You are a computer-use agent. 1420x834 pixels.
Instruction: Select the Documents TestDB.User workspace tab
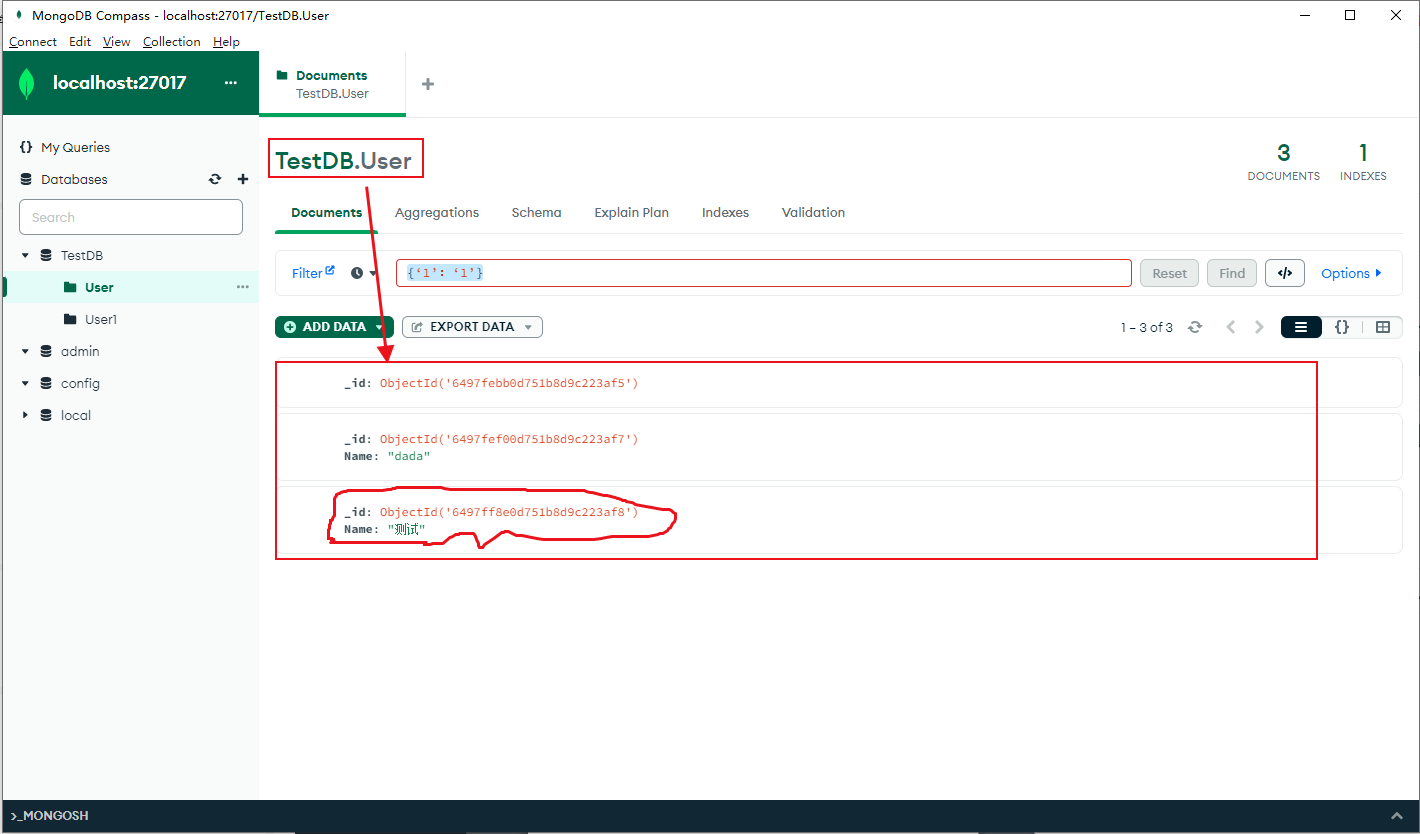coord(332,84)
